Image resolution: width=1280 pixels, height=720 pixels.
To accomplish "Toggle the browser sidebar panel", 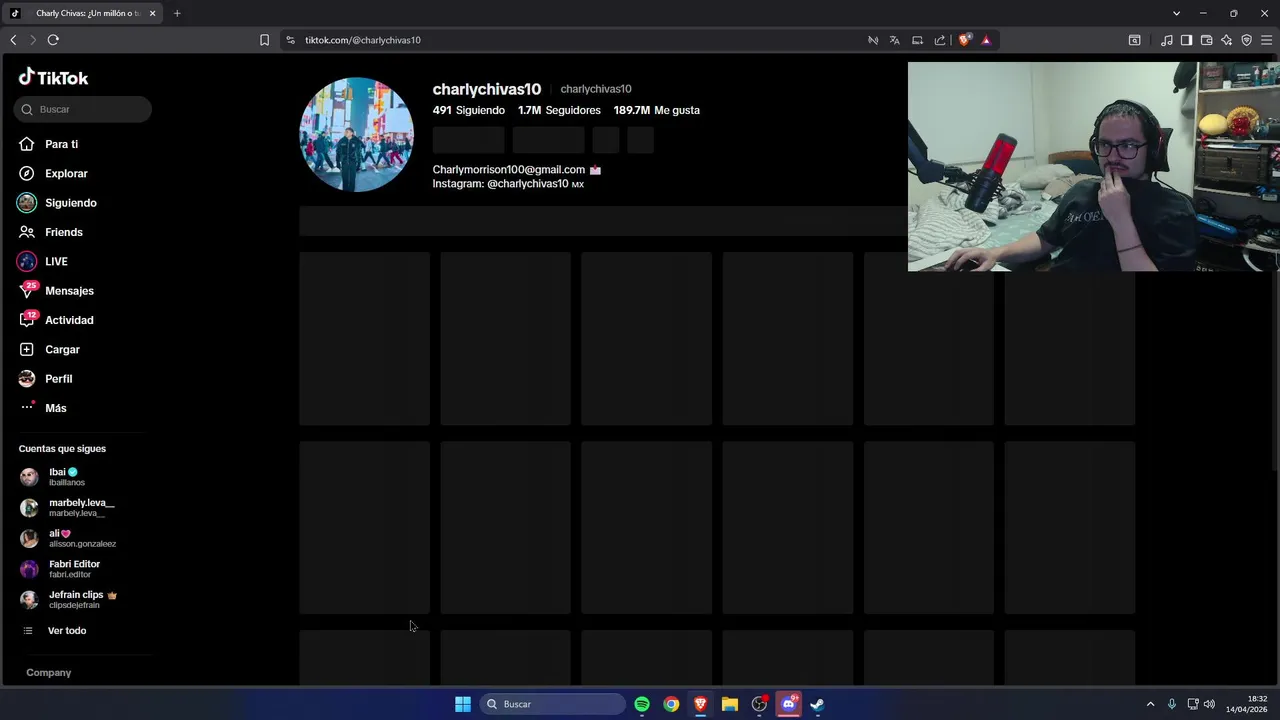I will coord(1186,40).
